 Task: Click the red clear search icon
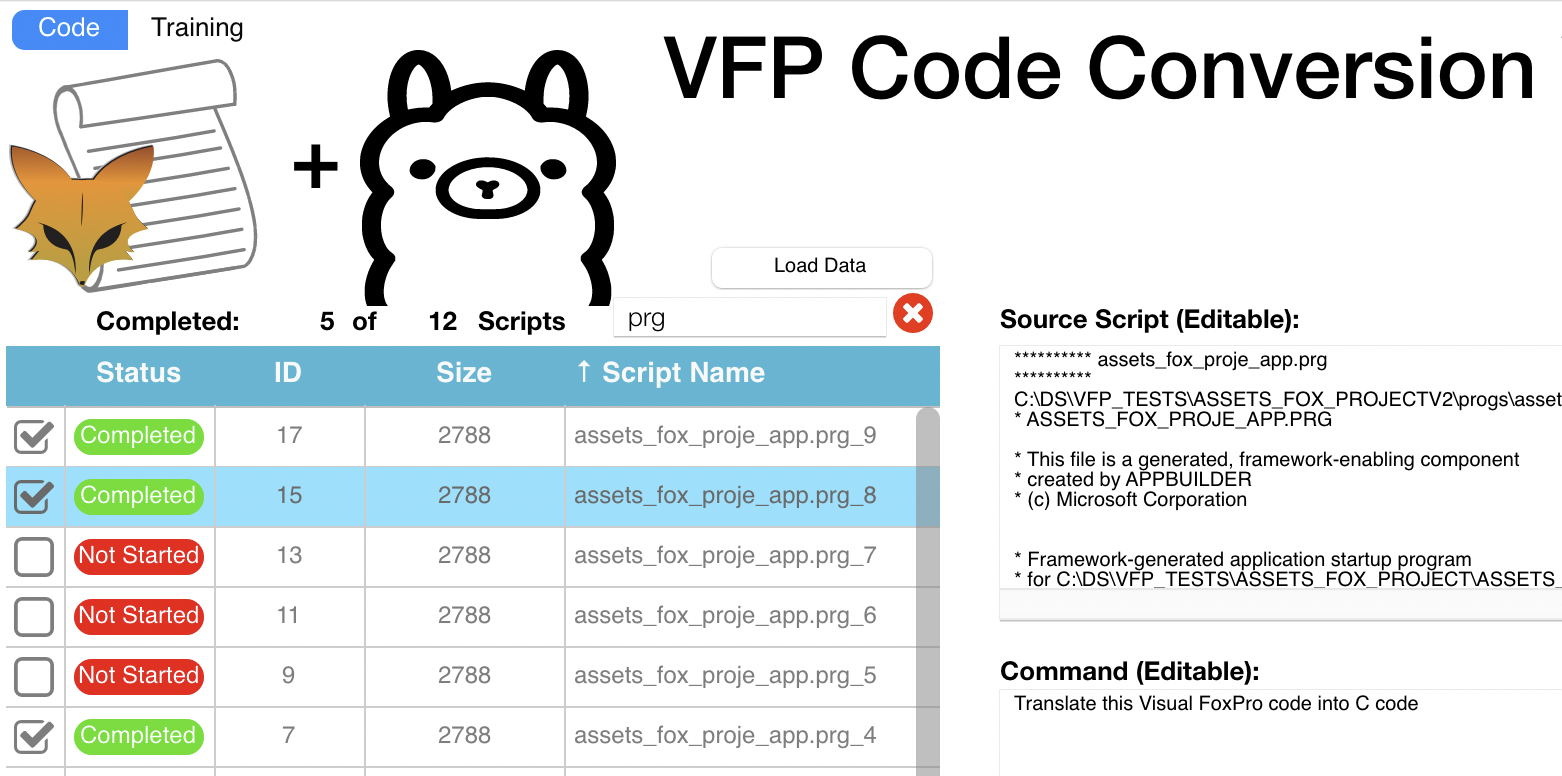pos(911,314)
